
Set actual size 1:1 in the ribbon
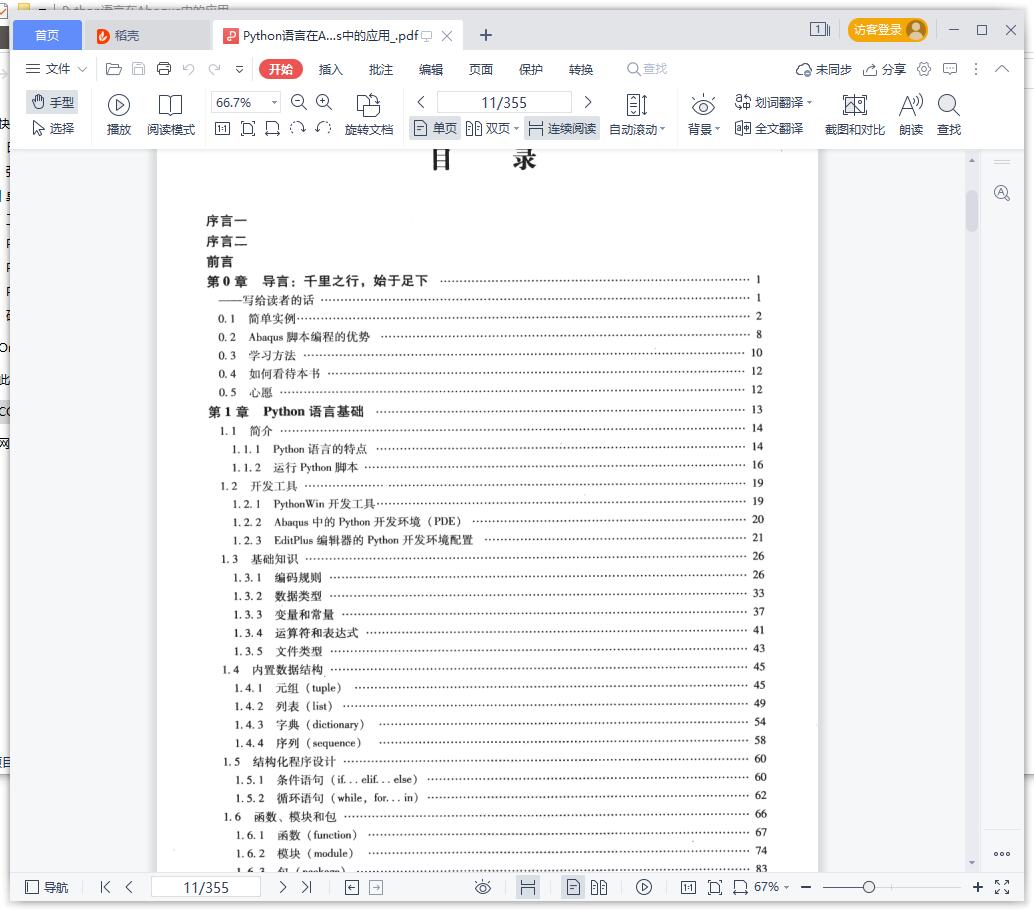pyautogui.click(x=222, y=129)
